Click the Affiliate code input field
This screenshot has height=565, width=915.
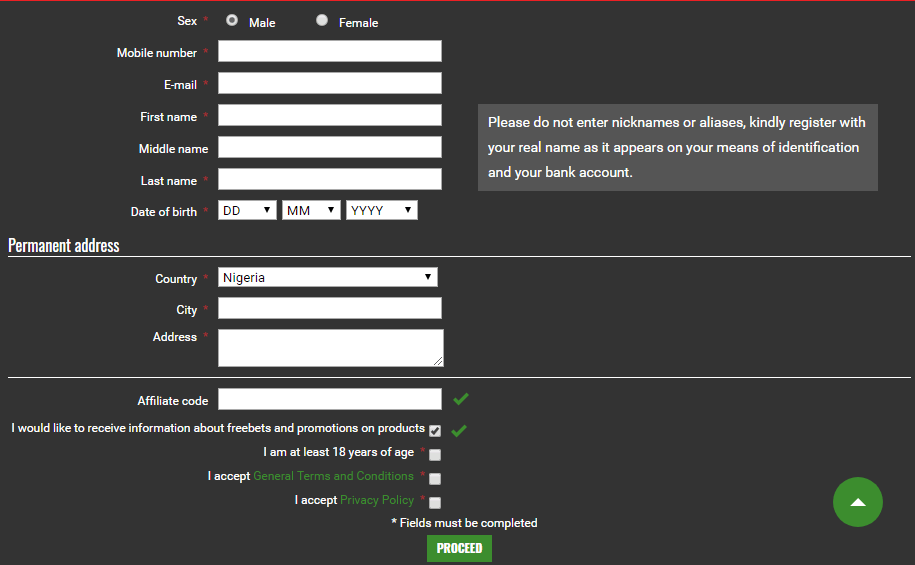click(329, 400)
